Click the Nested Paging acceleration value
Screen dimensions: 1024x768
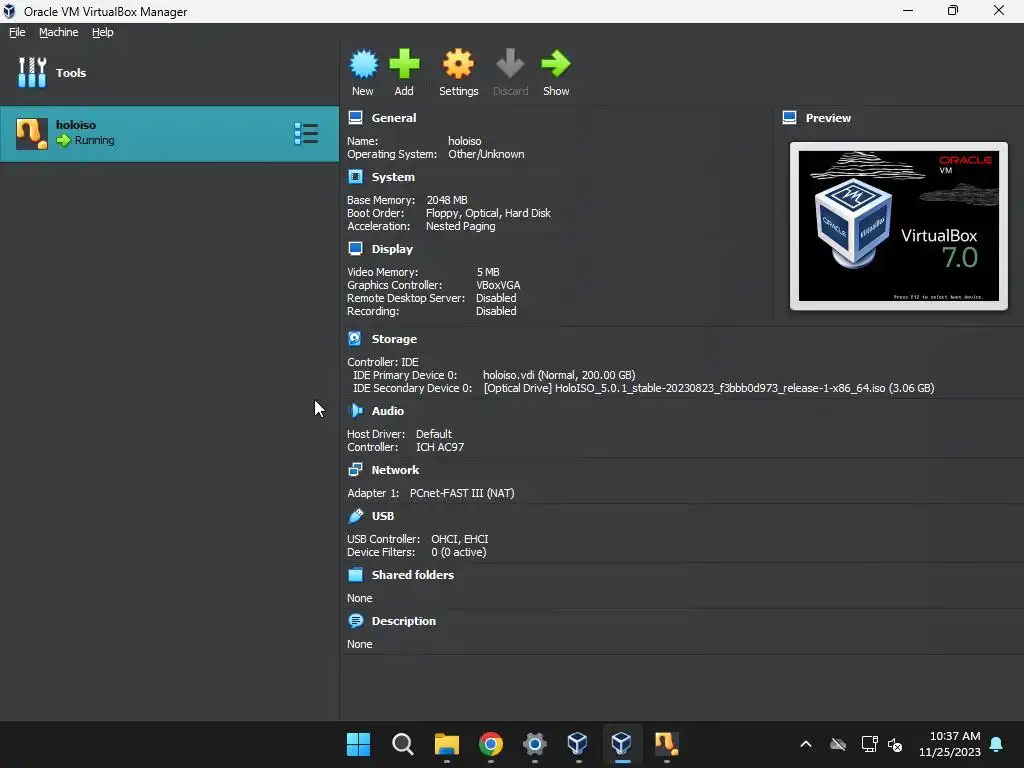(460, 226)
